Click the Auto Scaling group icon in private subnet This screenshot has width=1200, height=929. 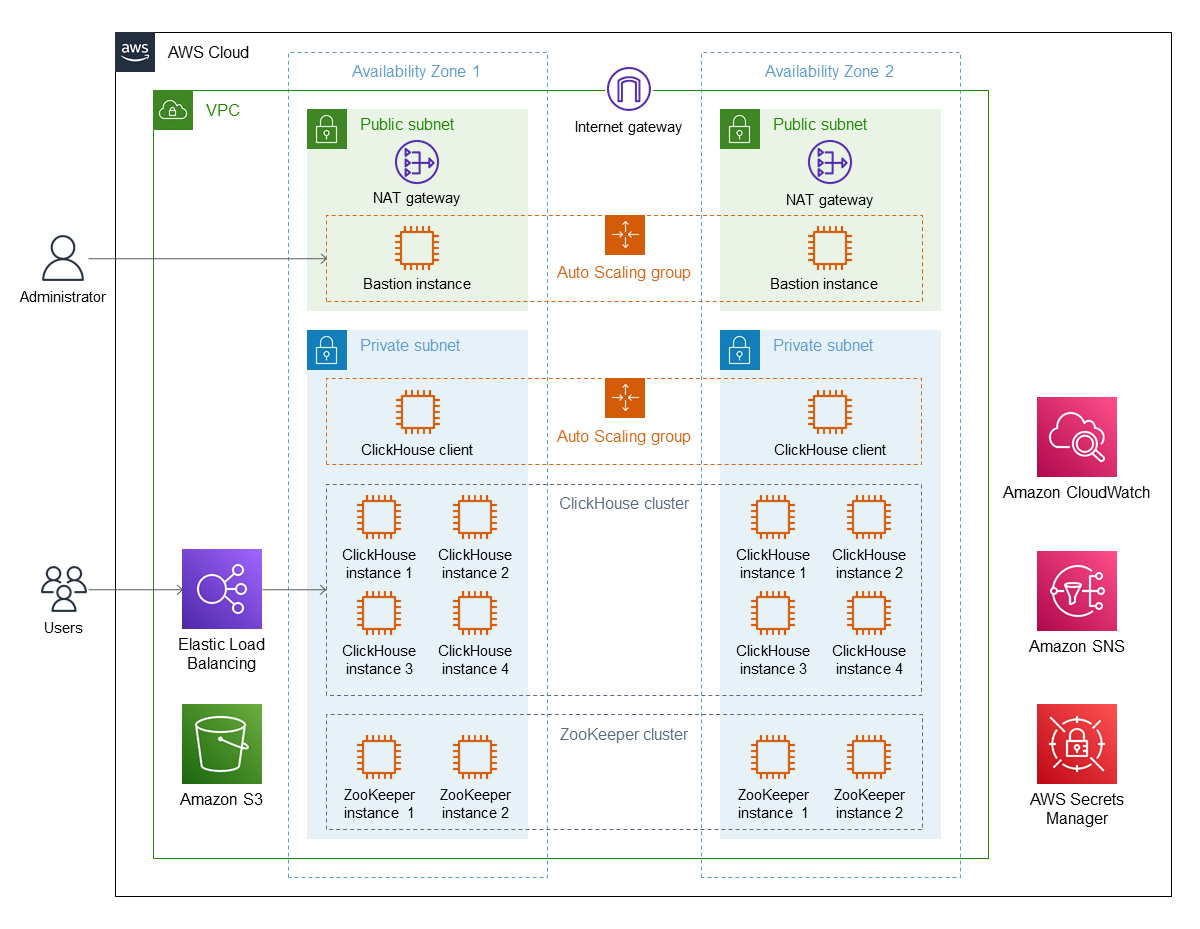(625, 398)
